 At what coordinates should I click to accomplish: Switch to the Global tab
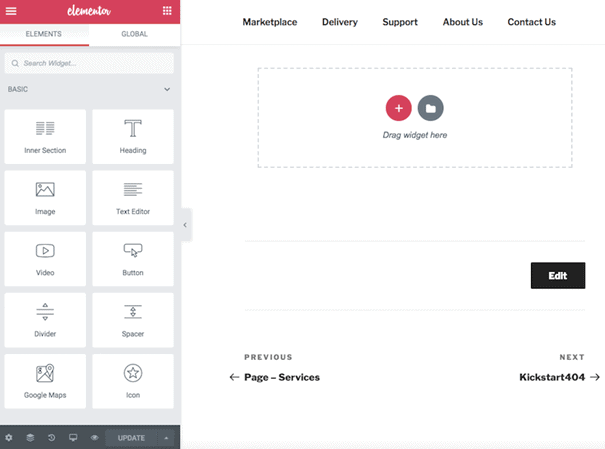coord(134,34)
